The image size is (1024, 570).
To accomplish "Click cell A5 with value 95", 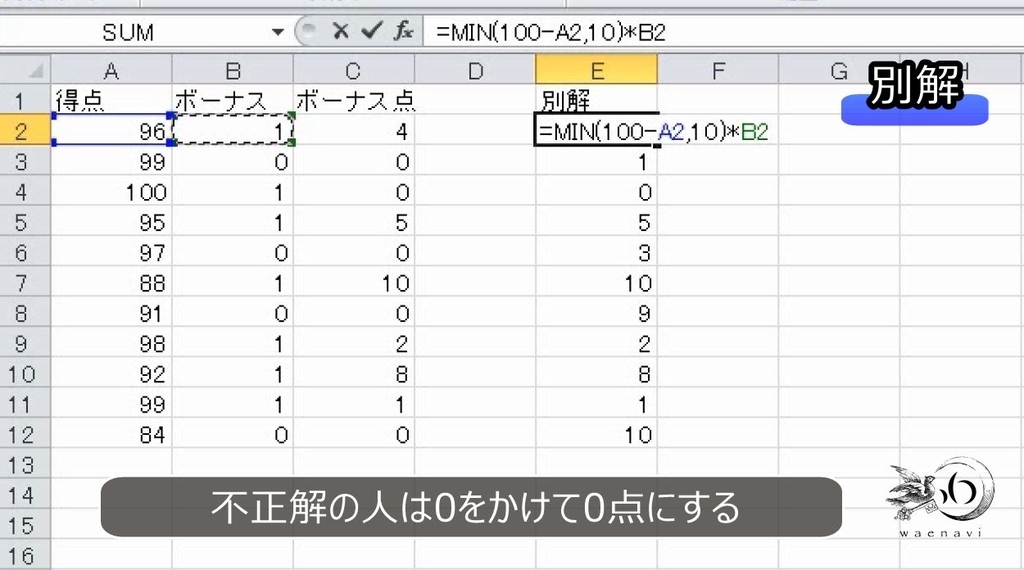I will [x=111, y=222].
